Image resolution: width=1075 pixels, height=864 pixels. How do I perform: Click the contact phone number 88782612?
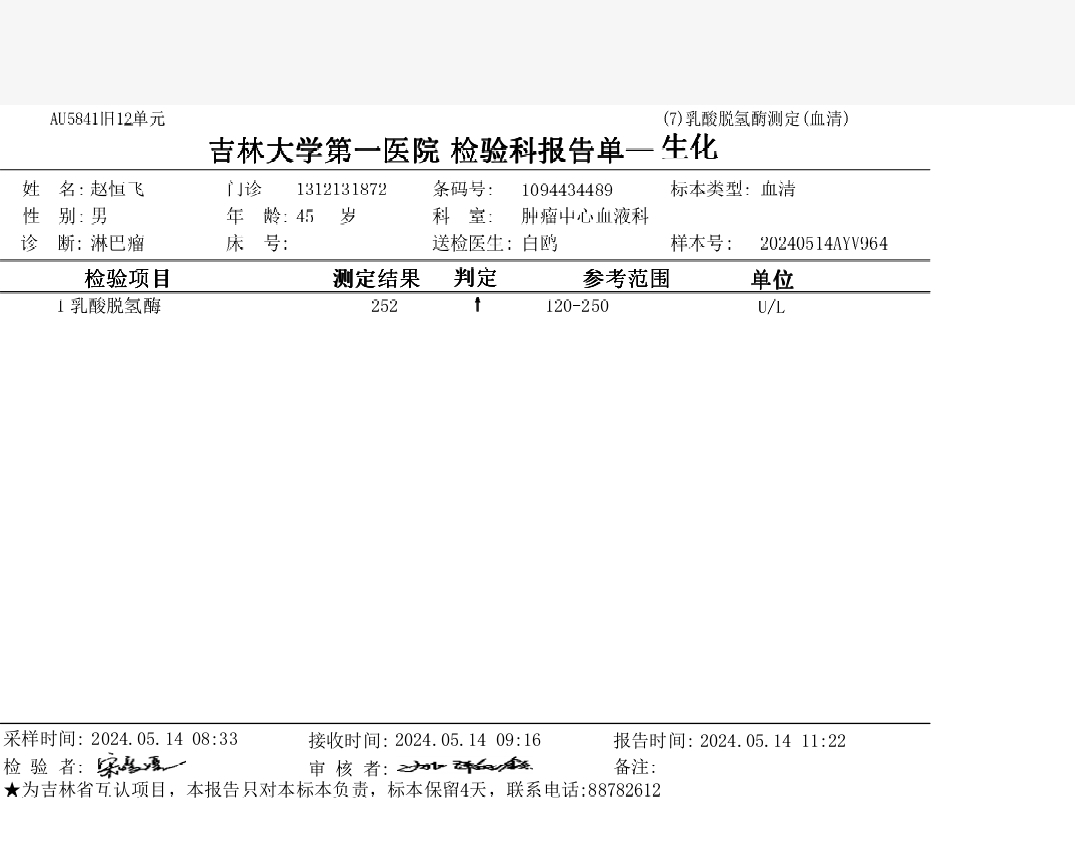click(x=625, y=791)
